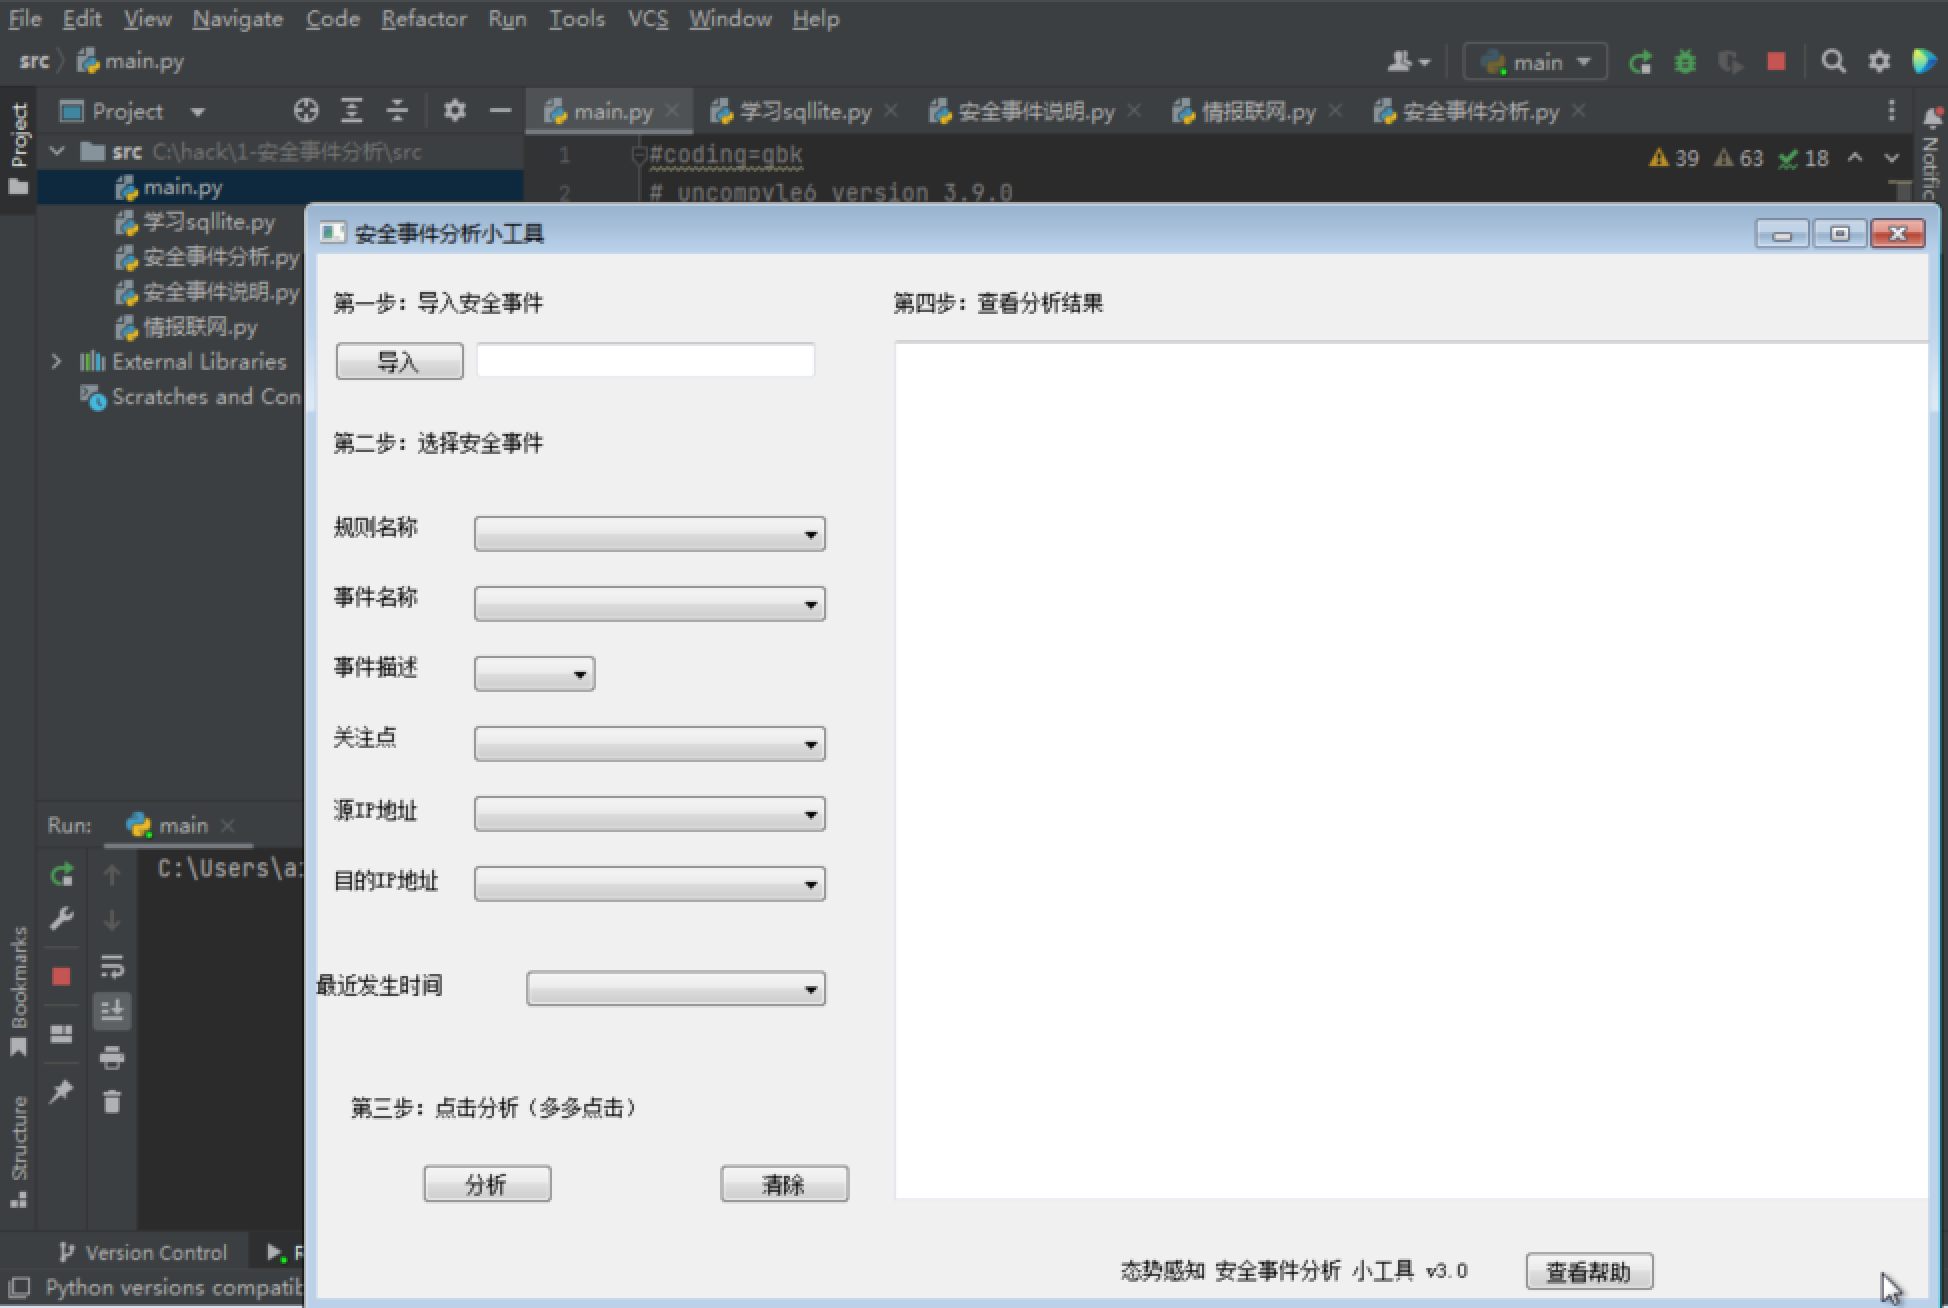Image resolution: width=1948 pixels, height=1308 pixels.
Task: Click the import file path input field
Action: tap(645, 359)
